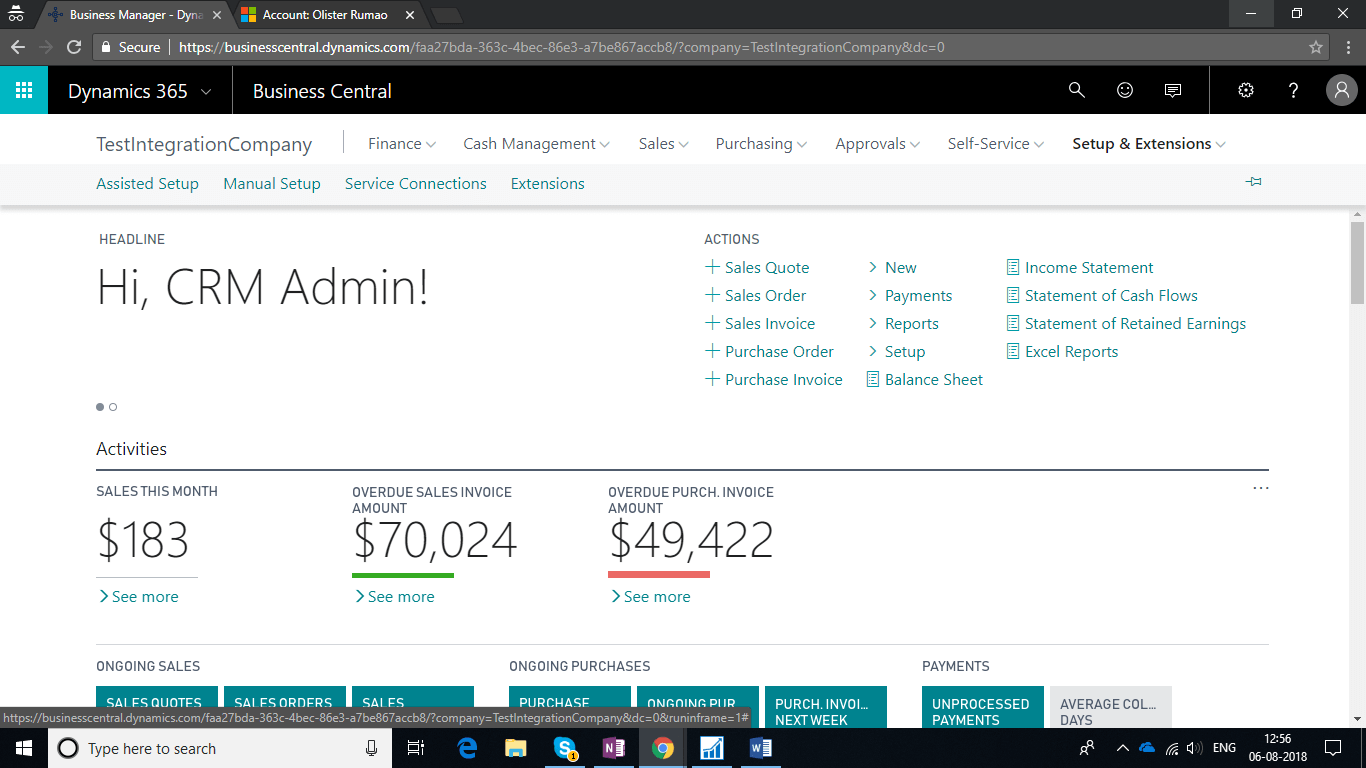Open the Extensions submenu item
This screenshot has width=1366, height=768.
[x=547, y=184]
